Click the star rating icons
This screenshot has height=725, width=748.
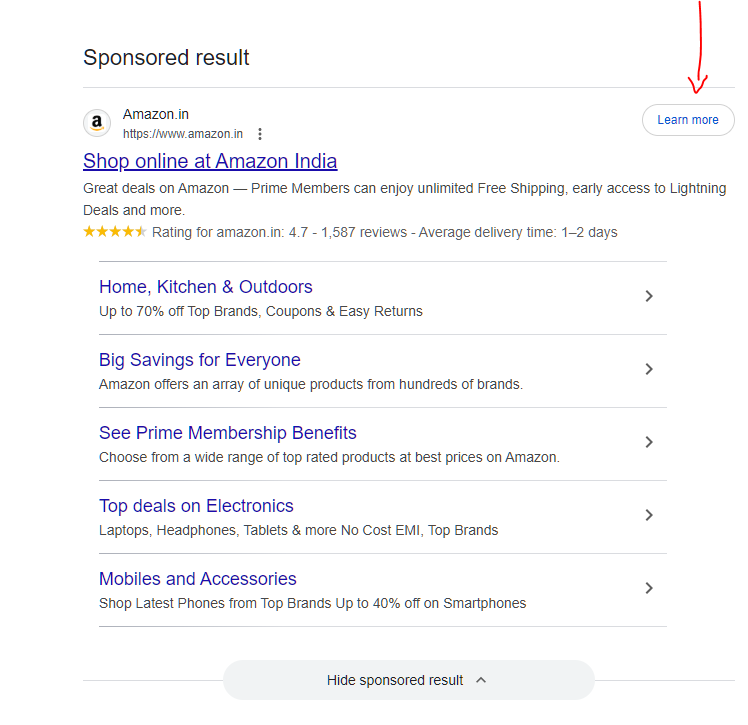click(x=114, y=232)
